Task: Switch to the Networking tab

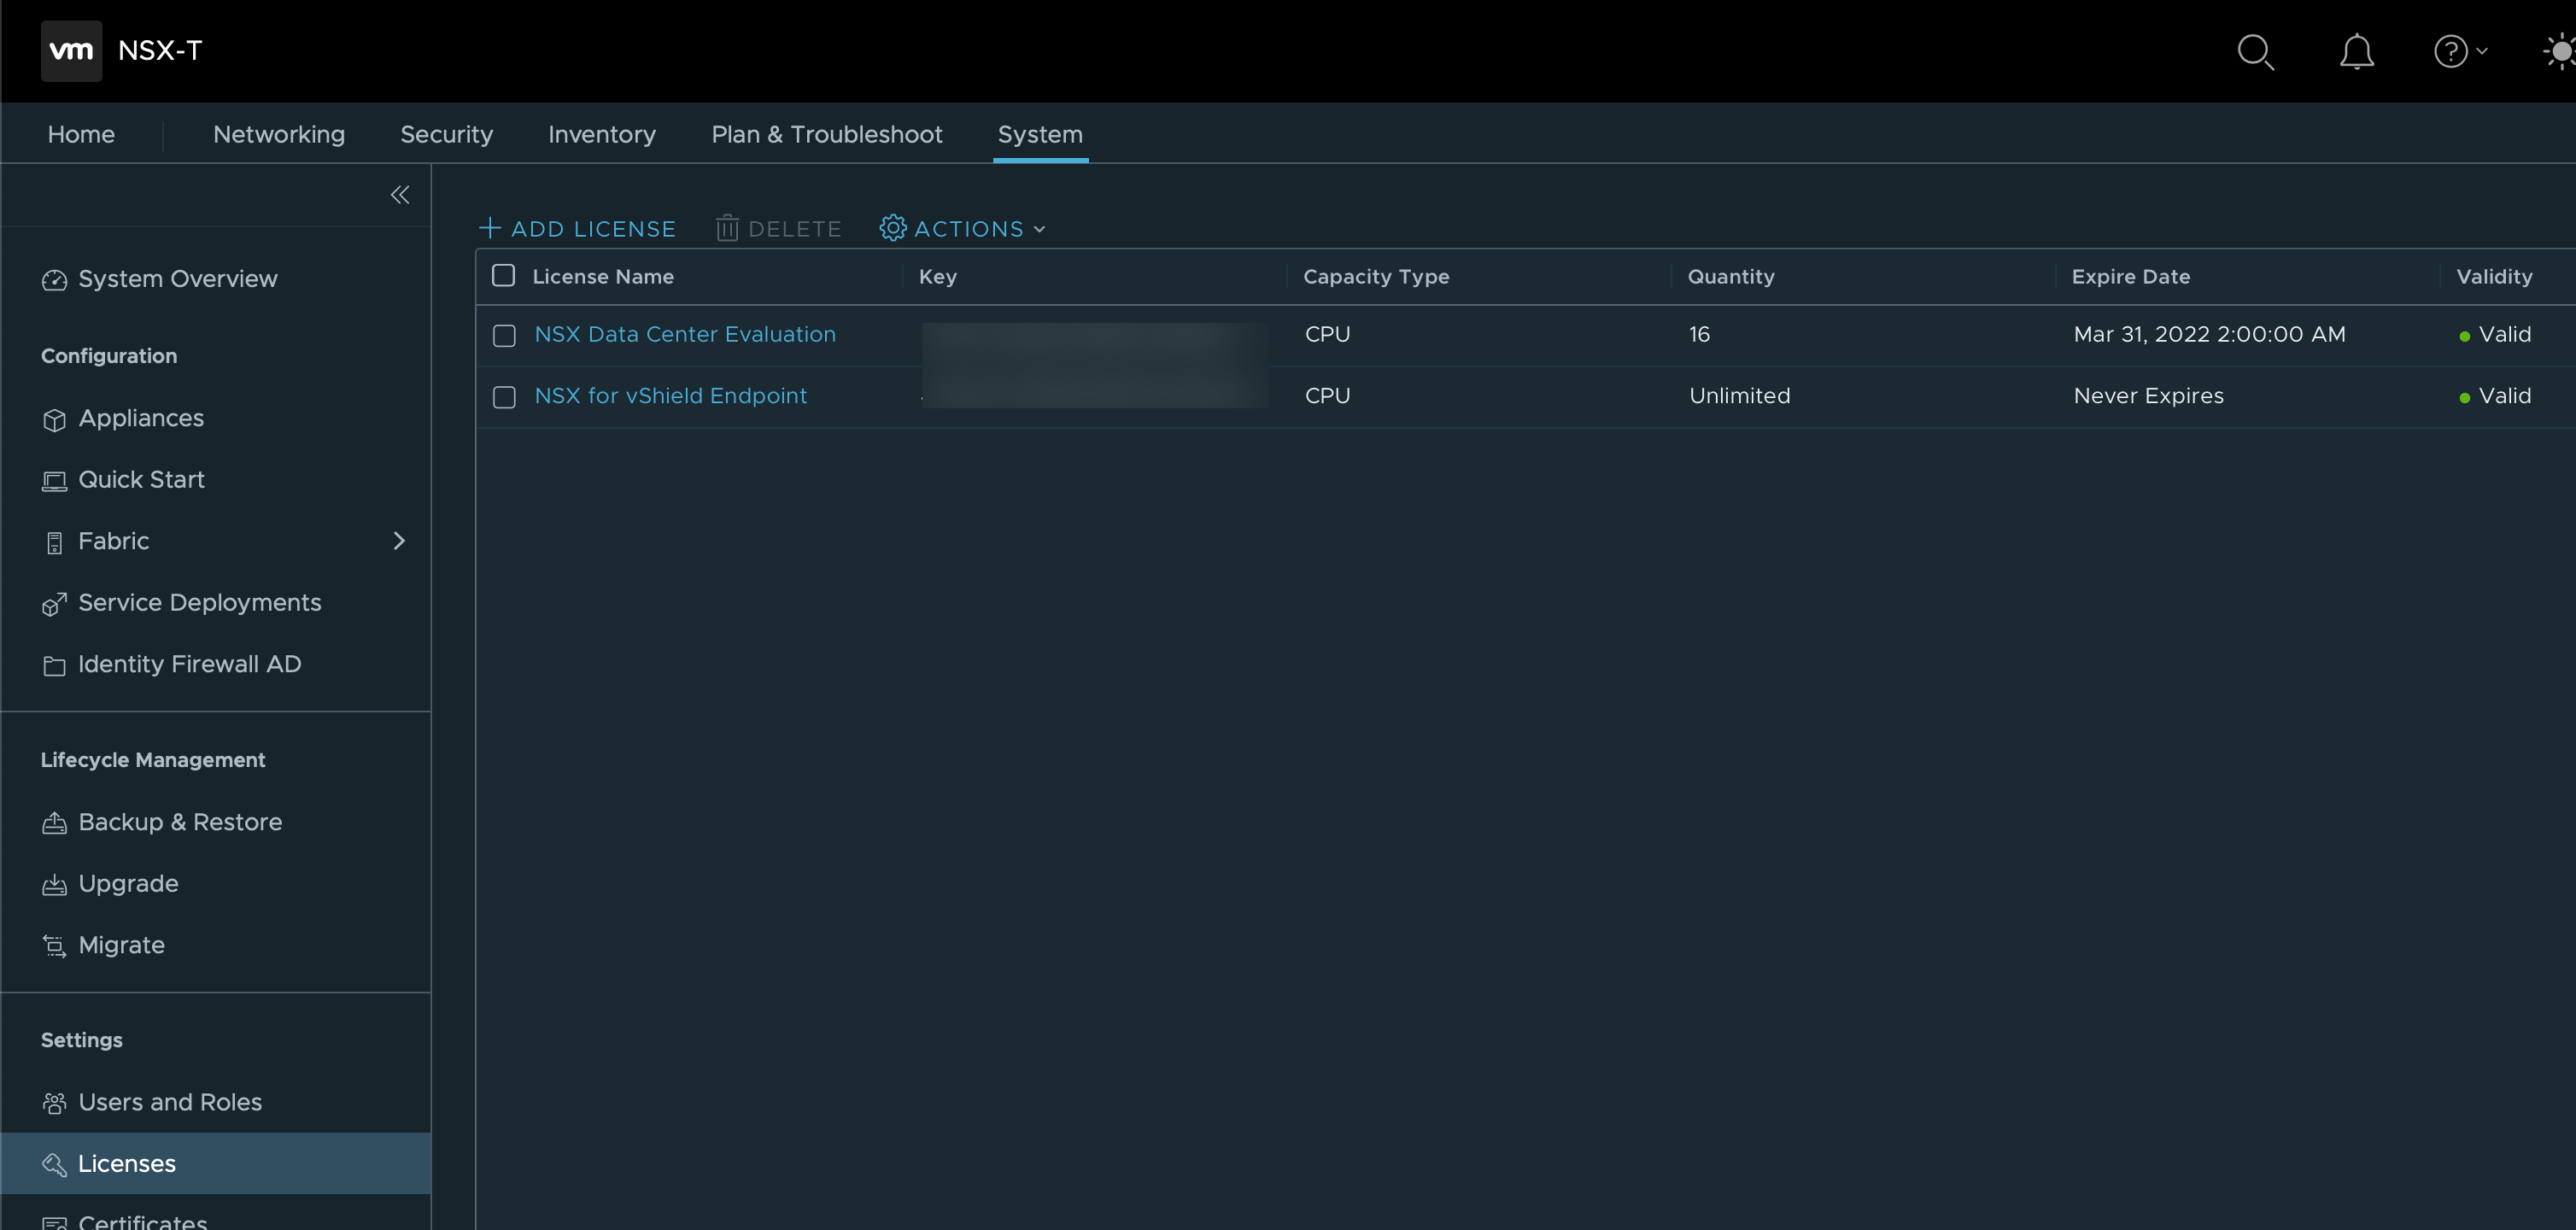Action: (279, 134)
